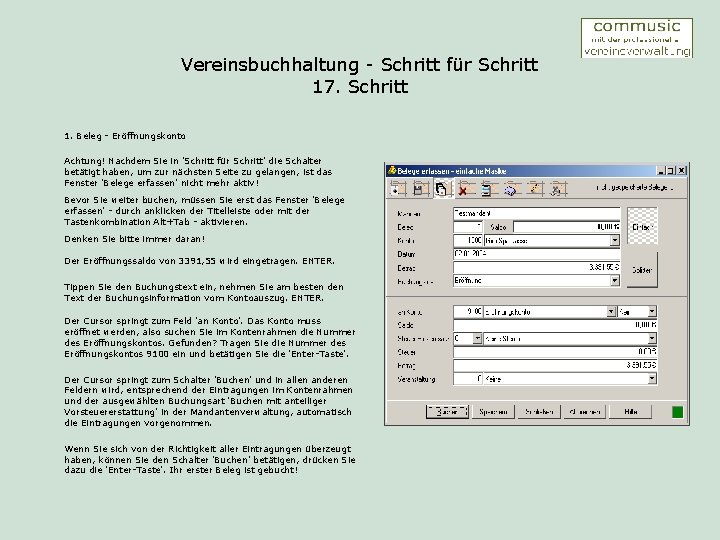
Task: Click the '17. Schritt' subtitle
Action: 360,87
